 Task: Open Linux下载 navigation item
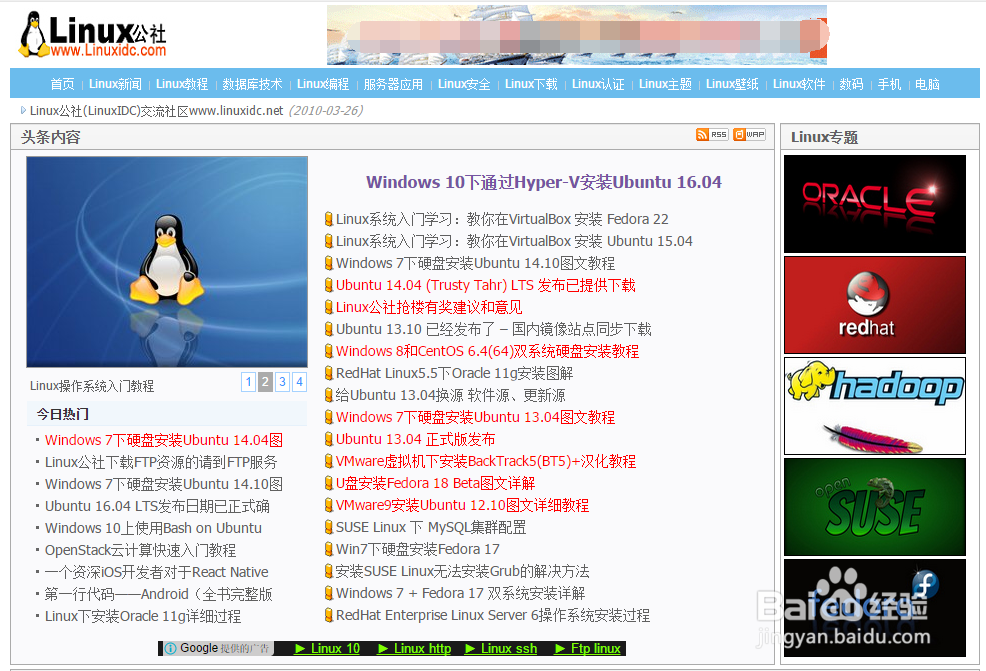point(531,84)
